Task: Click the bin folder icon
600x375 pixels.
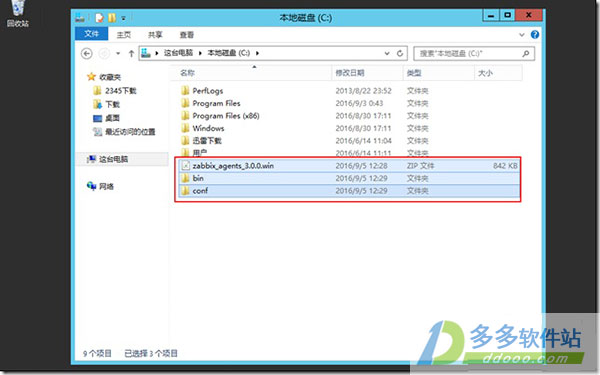Action: (x=185, y=178)
